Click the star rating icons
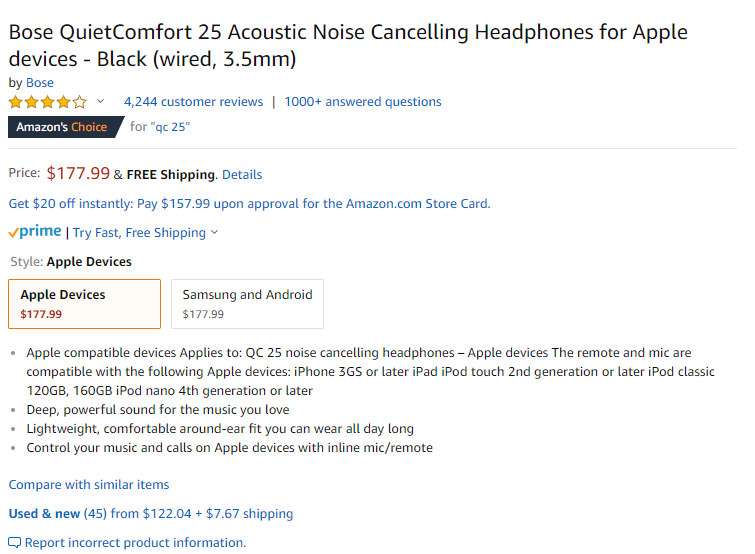Screen dimensions: 755x554 47,102
